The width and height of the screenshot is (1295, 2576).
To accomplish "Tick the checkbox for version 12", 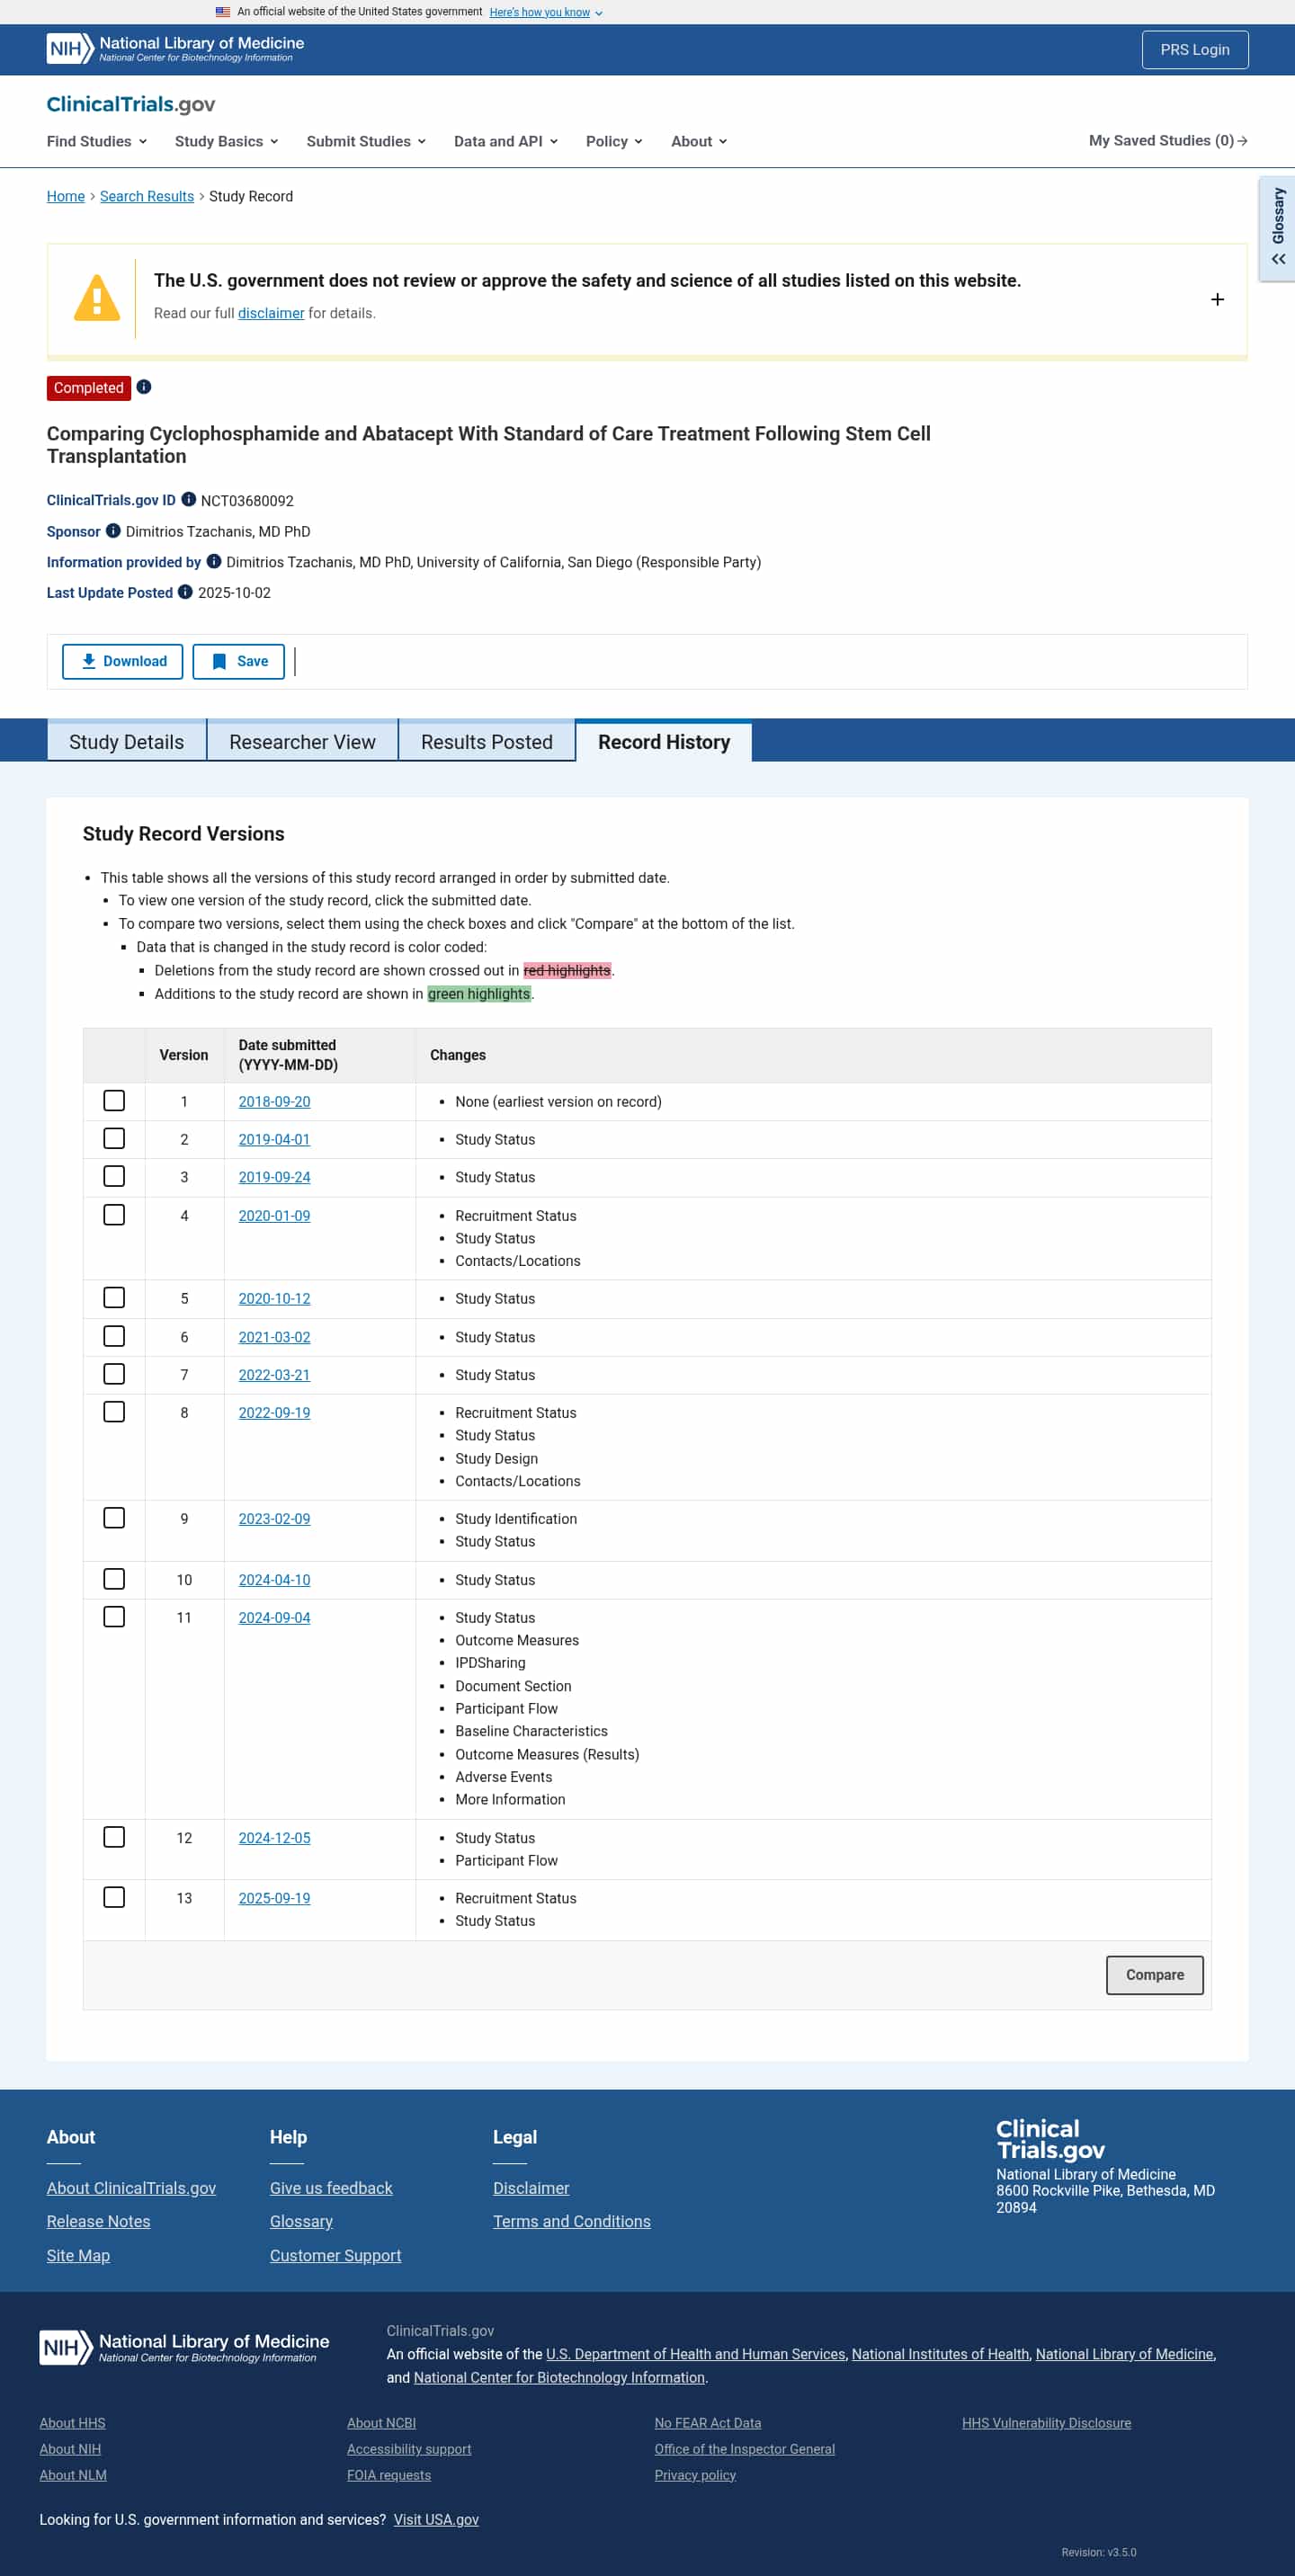I will click(x=114, y=1836).
